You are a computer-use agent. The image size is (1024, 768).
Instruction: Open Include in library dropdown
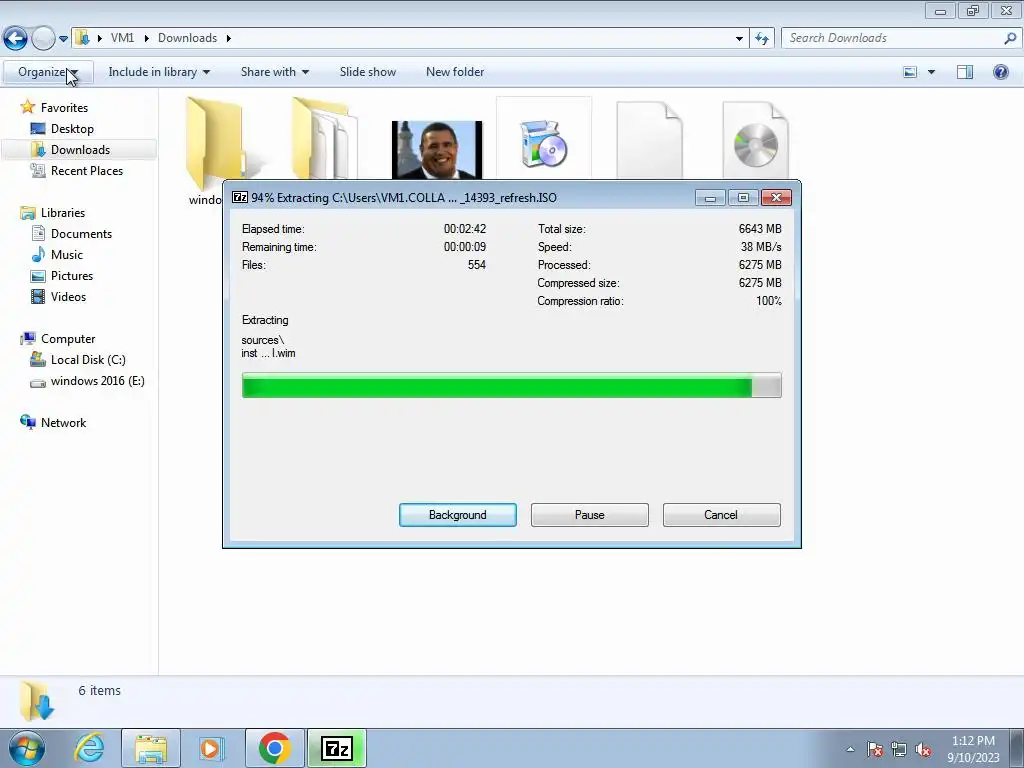click(159, 72)
